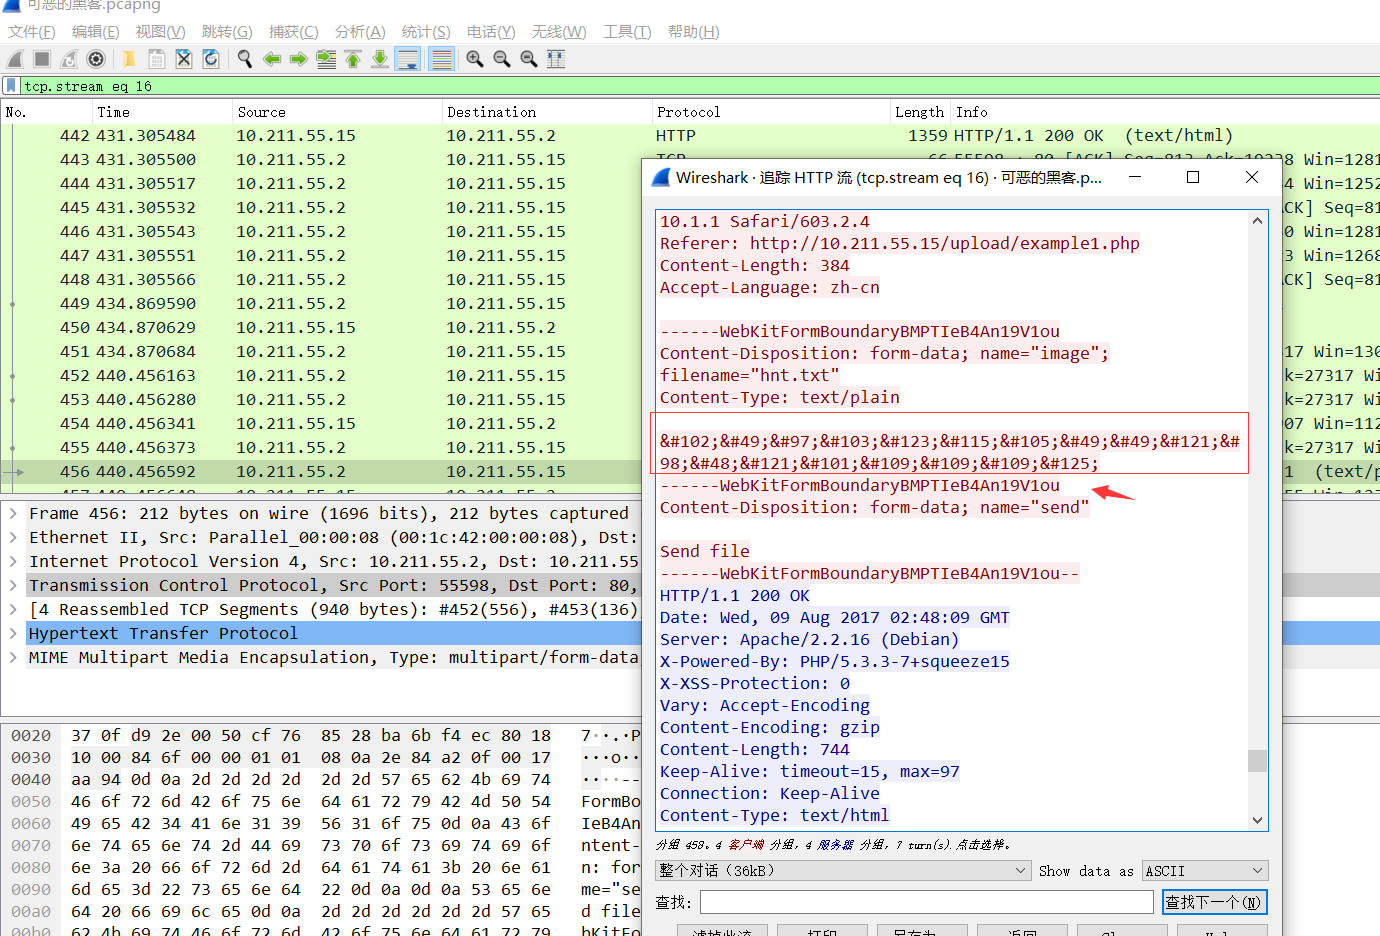
Task: Click the stream view scrollbar thumb
Action: pyautogui.click(x=1258, y=761)
